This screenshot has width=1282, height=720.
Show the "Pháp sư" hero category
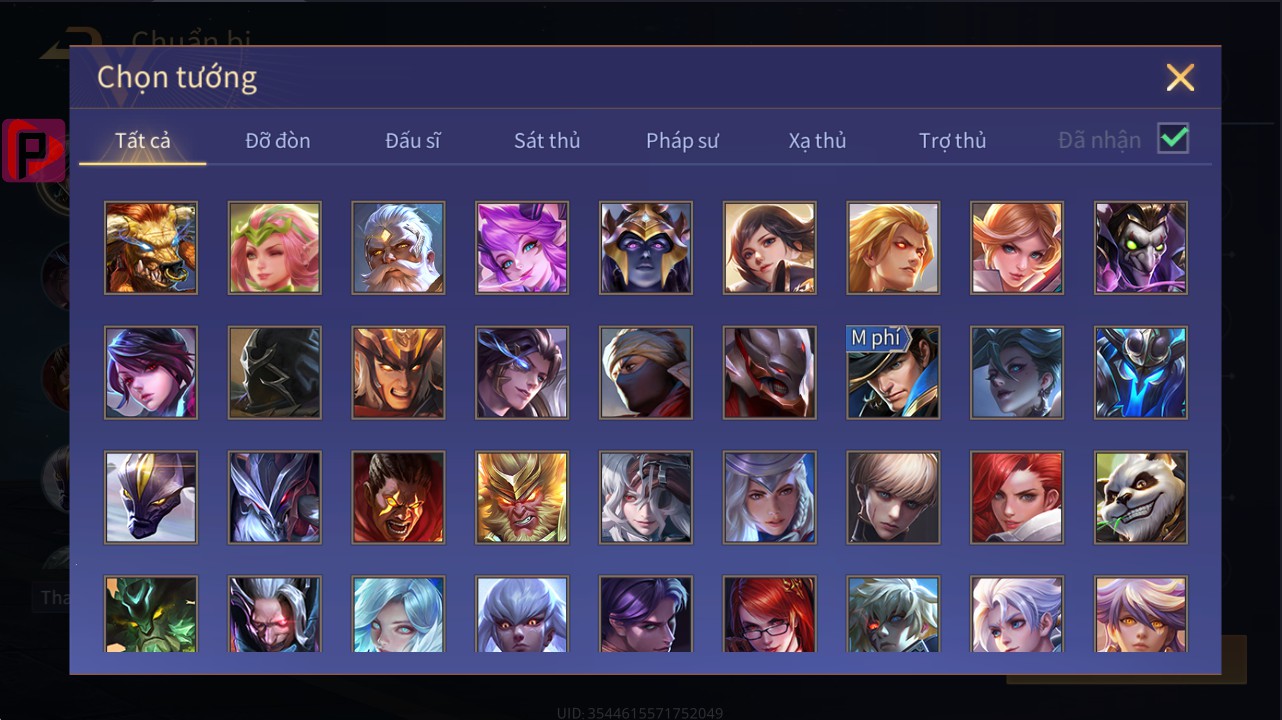[682, 140]
